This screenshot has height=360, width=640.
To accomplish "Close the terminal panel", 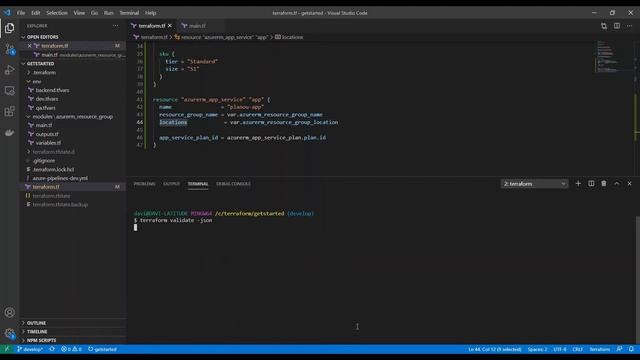I will pos(629,184).
